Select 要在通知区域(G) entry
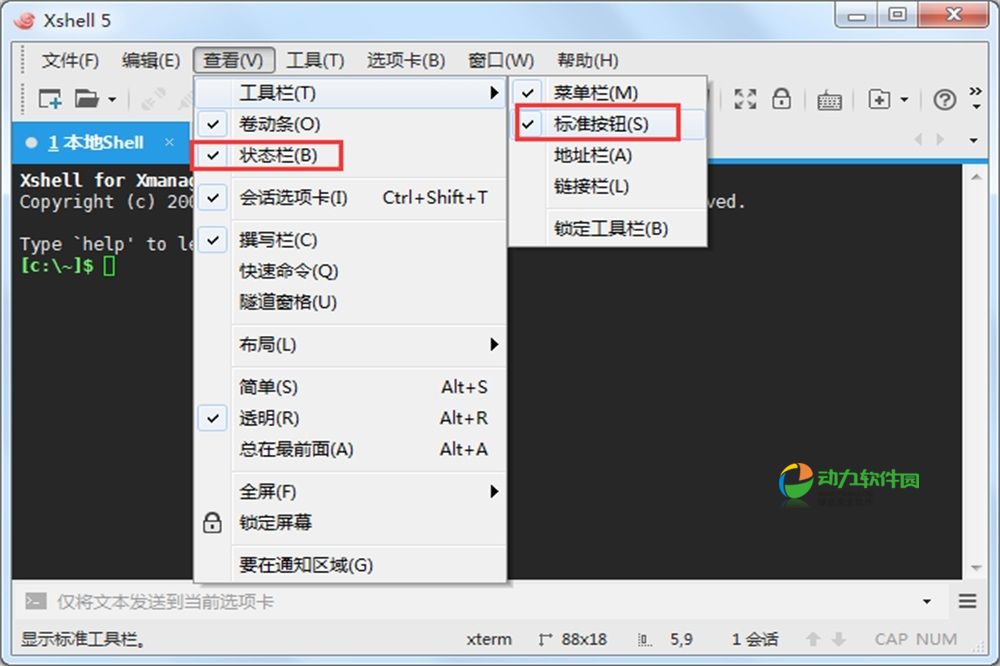The image size is (1000, 666). click(x=350, y=565)
